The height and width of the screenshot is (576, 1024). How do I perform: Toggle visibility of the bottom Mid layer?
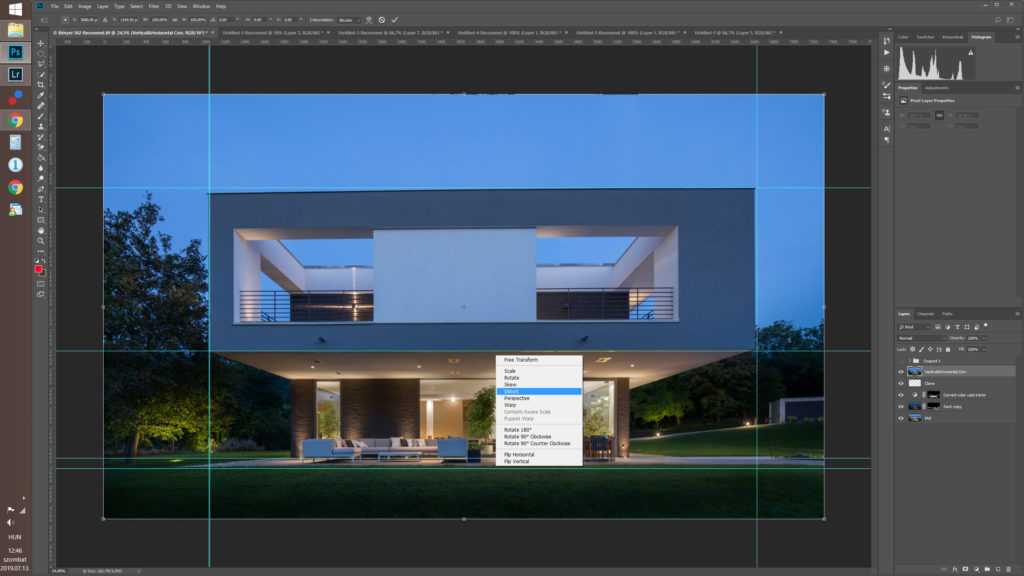point(901,419)
